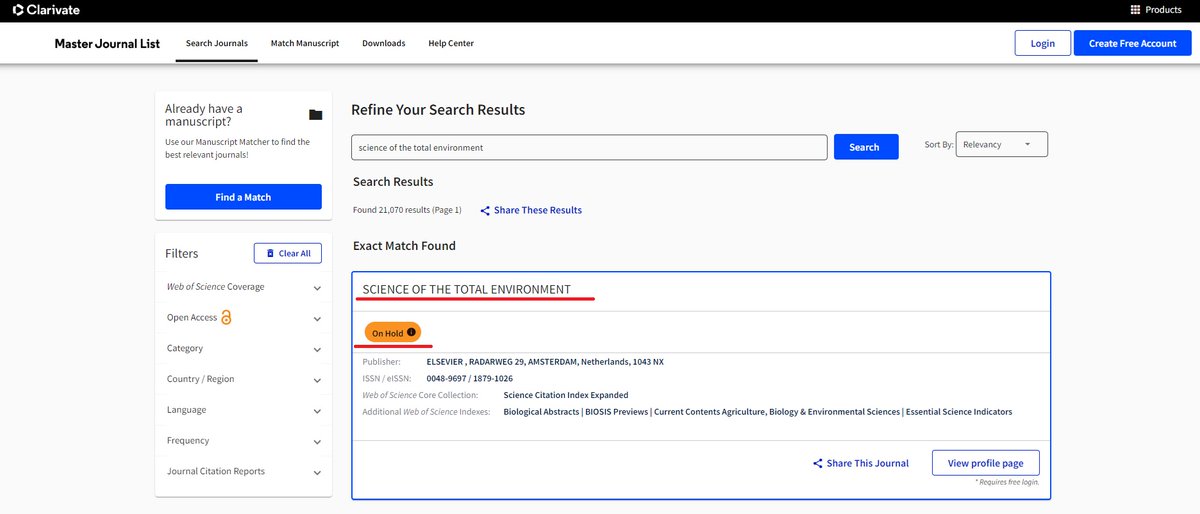Click the info icon on On Hold badge
Viewport: 1200px width, 514px height.
pyautogui.click(x=411, y=332)
